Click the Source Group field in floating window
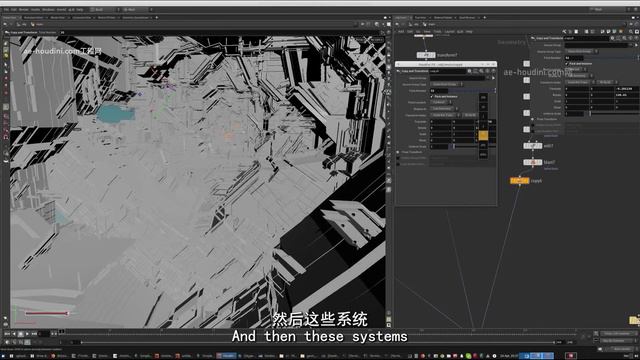The height and width of the screenshot is (360, 640). [458, 78]
